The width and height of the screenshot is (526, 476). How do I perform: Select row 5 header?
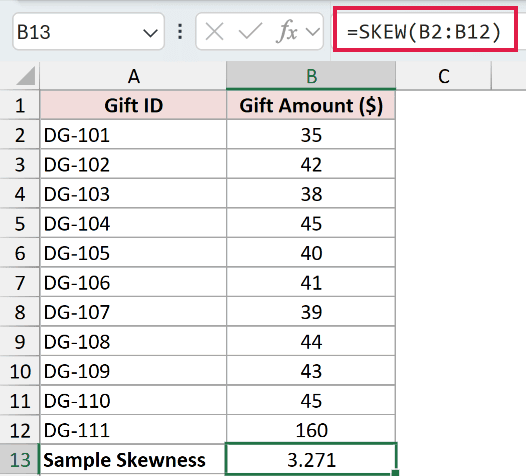(20, 223)
